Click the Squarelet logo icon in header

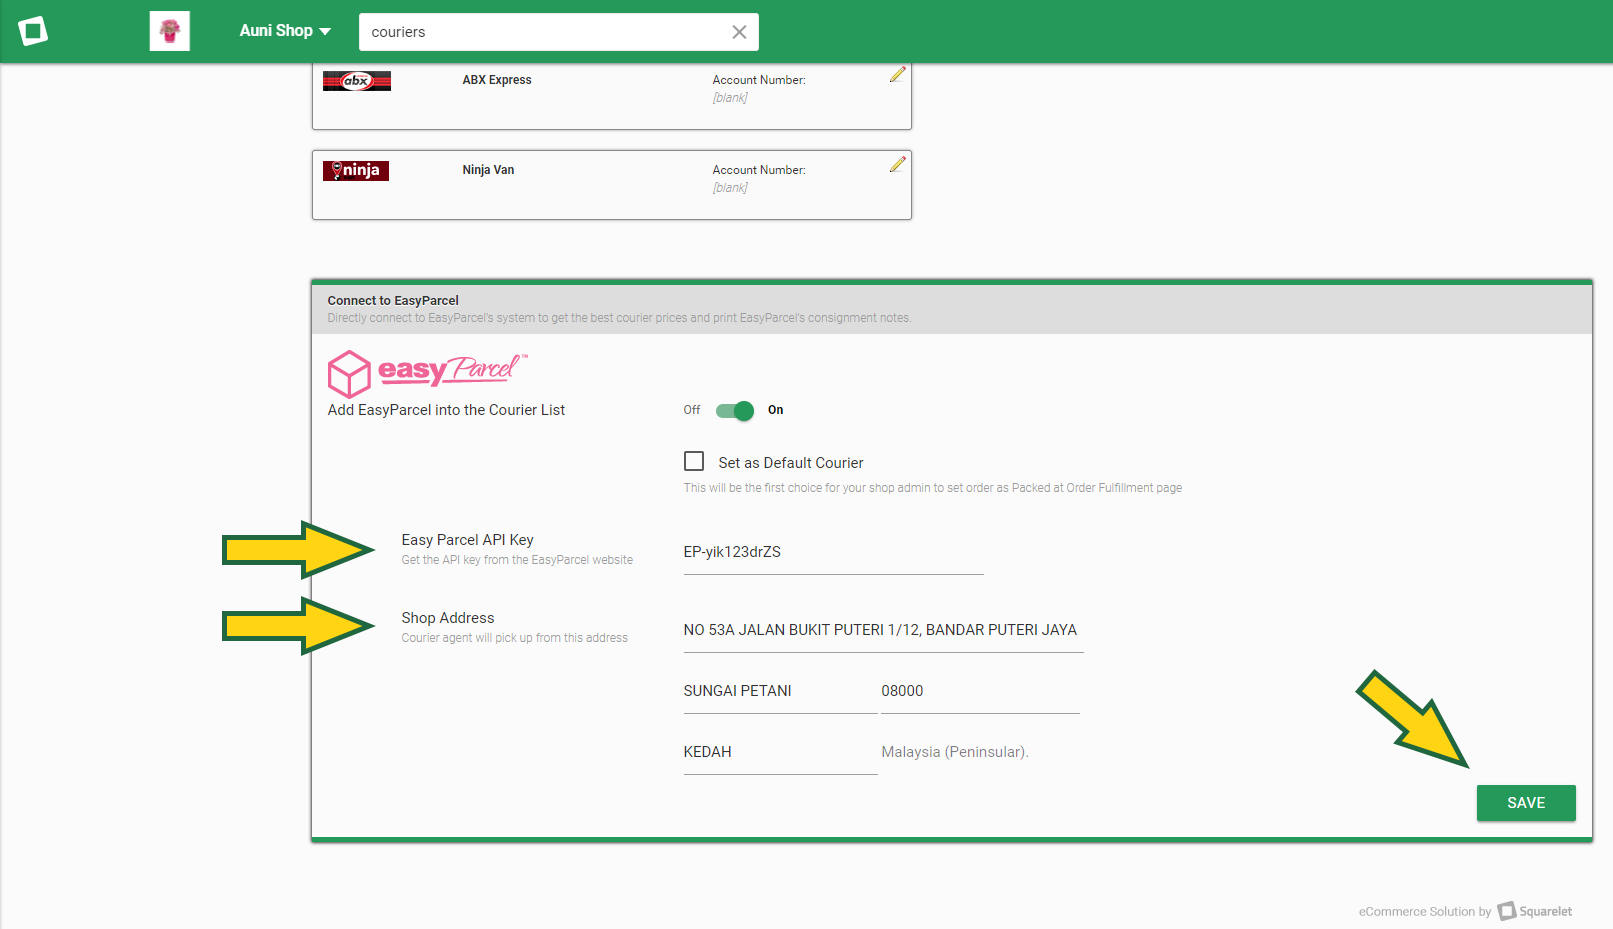[x=33, y=31]
